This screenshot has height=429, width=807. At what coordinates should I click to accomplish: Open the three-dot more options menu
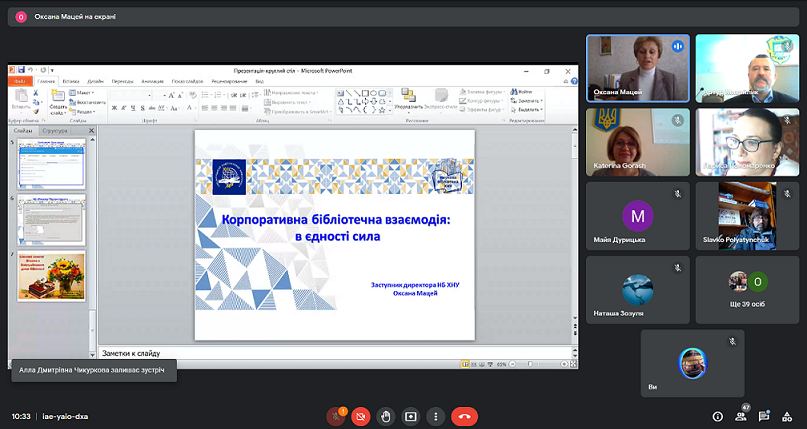pyautogui.click(x=436, y=416)
